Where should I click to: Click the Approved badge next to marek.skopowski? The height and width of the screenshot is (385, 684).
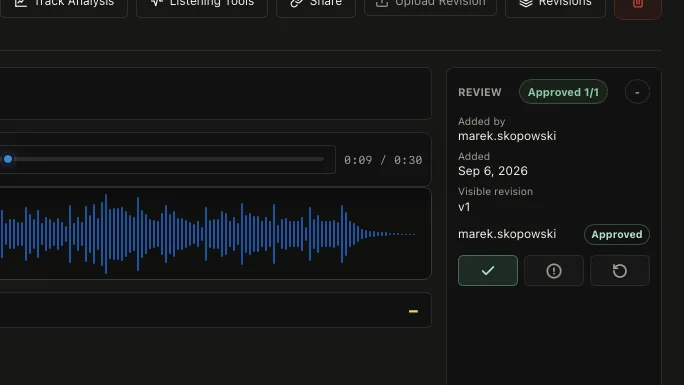(x=617, y=235)
